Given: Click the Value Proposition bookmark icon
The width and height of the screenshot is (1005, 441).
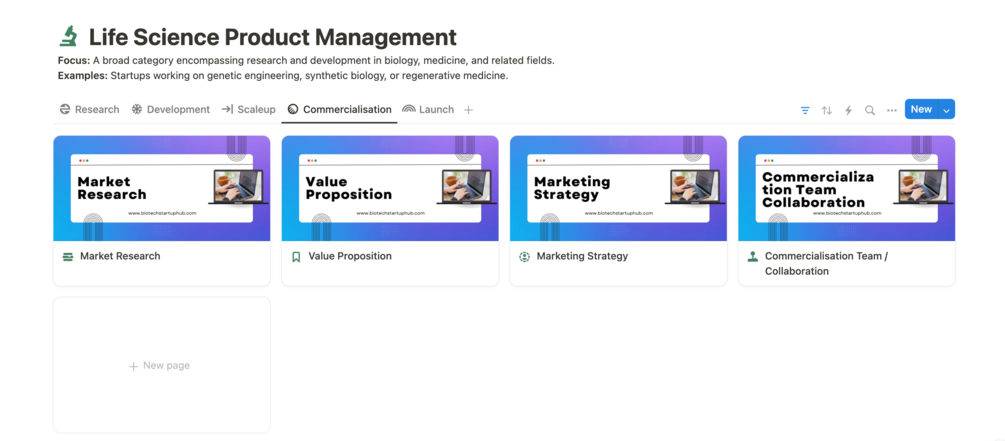Looking at the screenshot, I should point(296,257).
